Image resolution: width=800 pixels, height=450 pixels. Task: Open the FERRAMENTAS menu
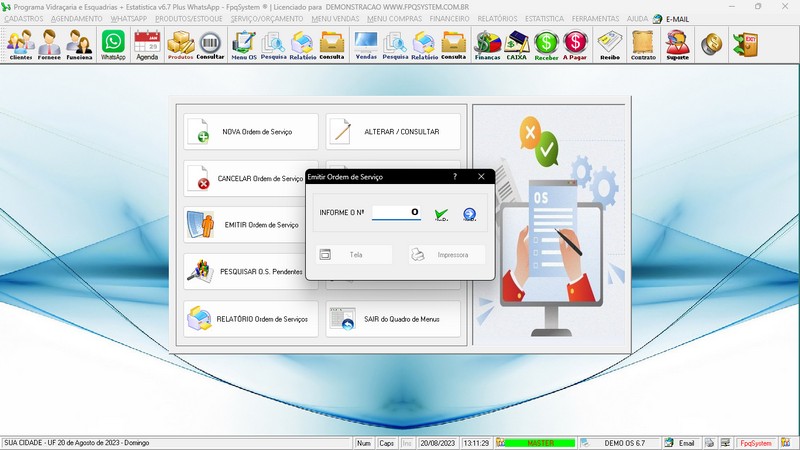622,19
